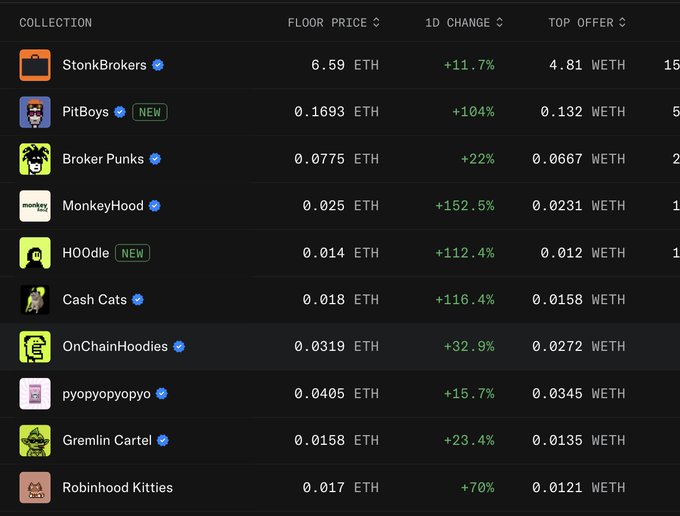Open the StonkBrokers collection name
Viewport: 680px width, 516px height.
point(105,65)
